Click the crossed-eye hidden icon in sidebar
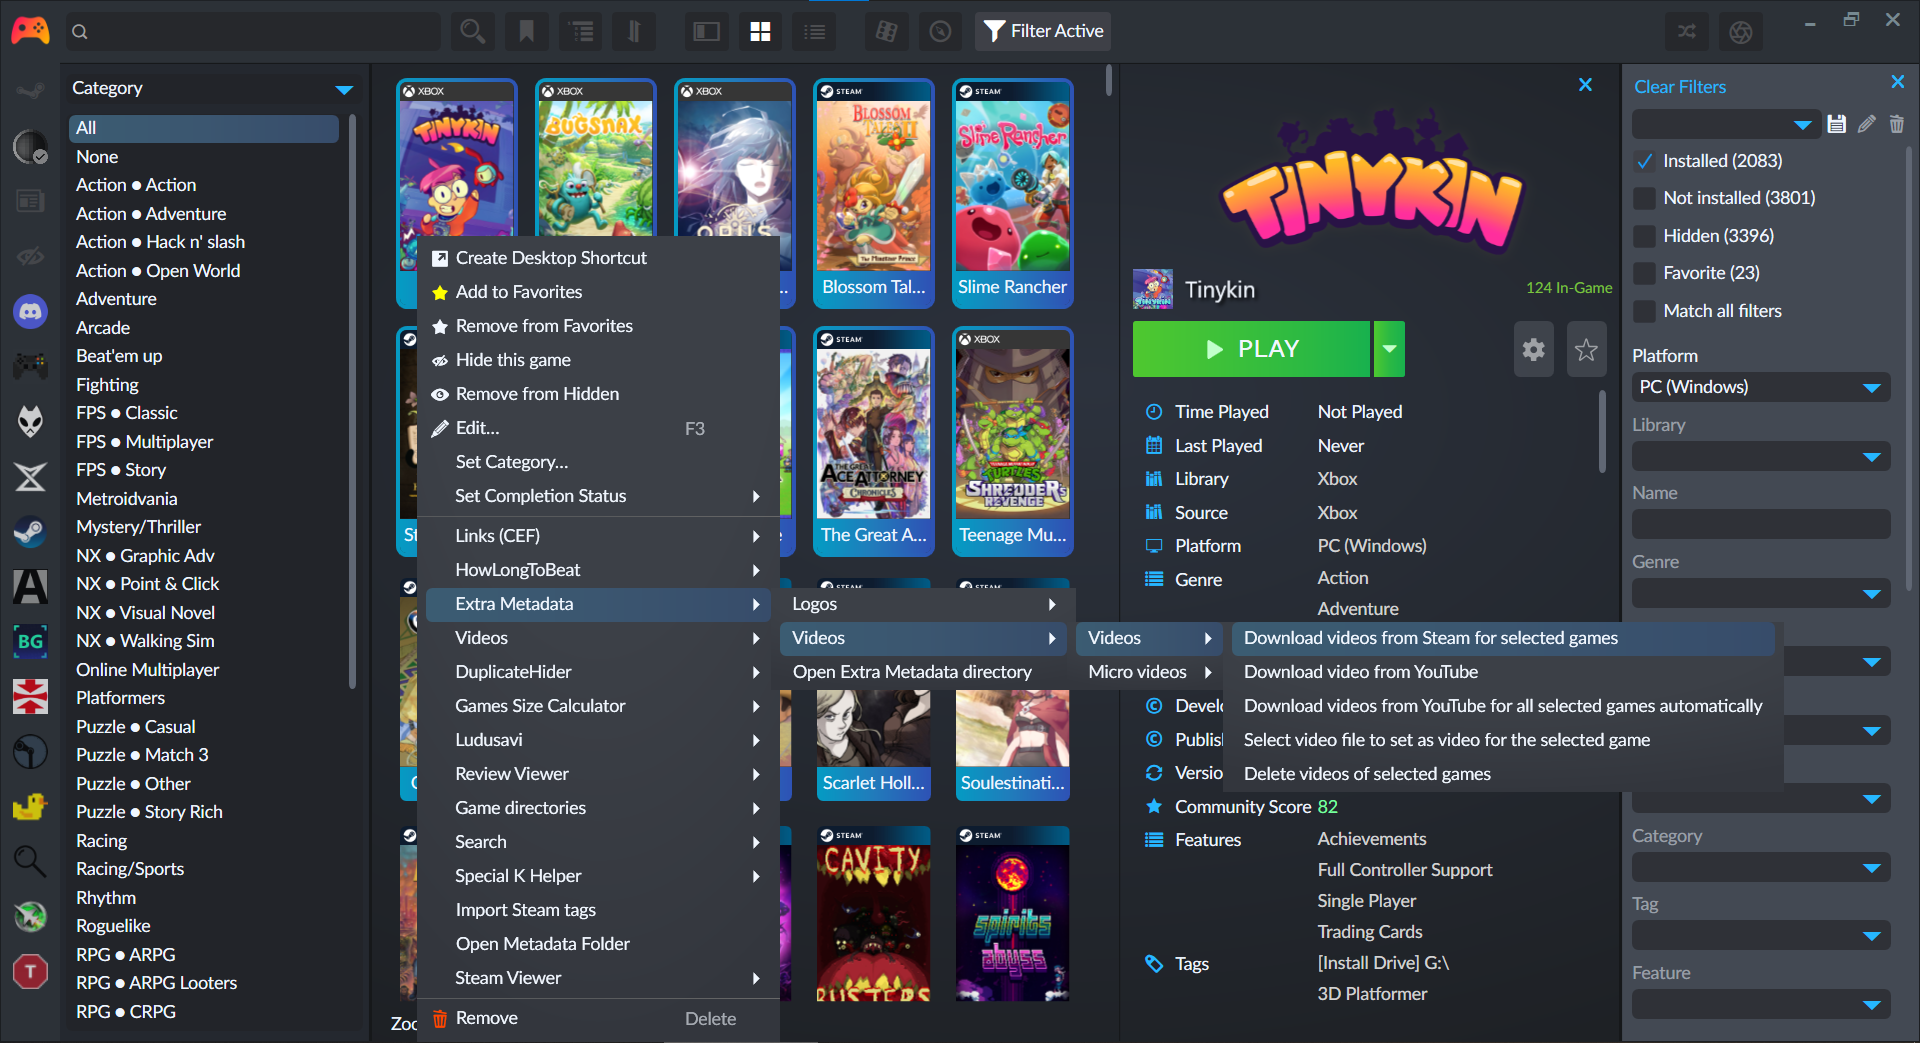 tap(30, 256)
